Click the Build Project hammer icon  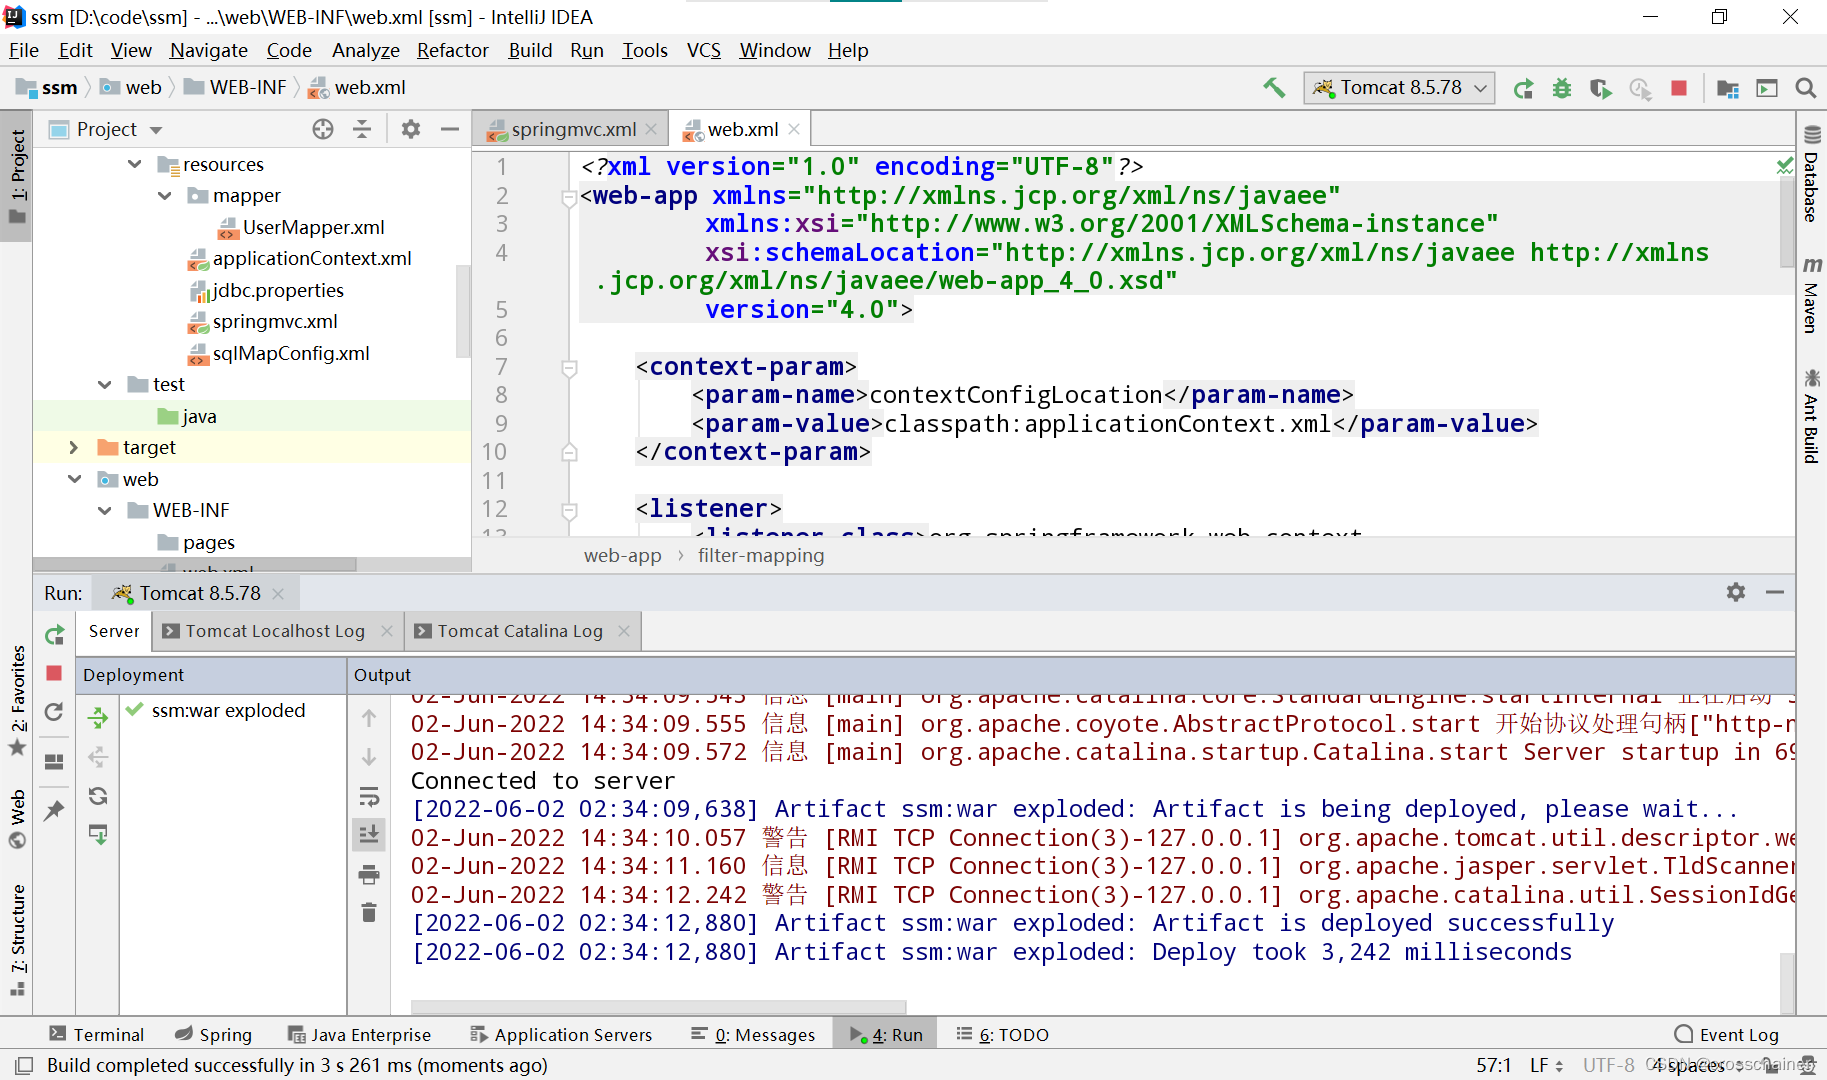tap(1274, 88)
